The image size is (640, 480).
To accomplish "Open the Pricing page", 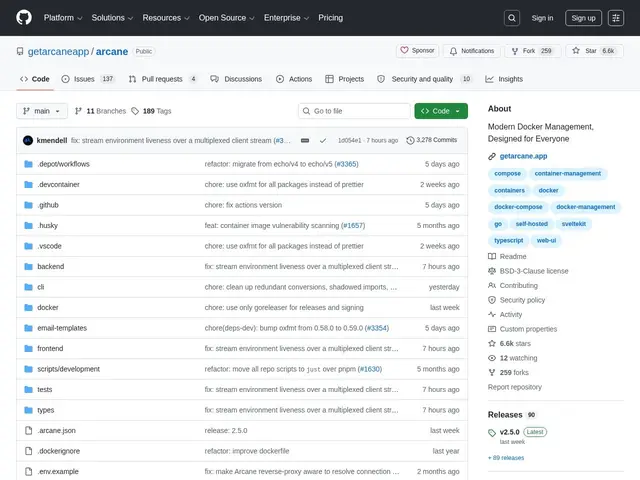I will point(331,18).
